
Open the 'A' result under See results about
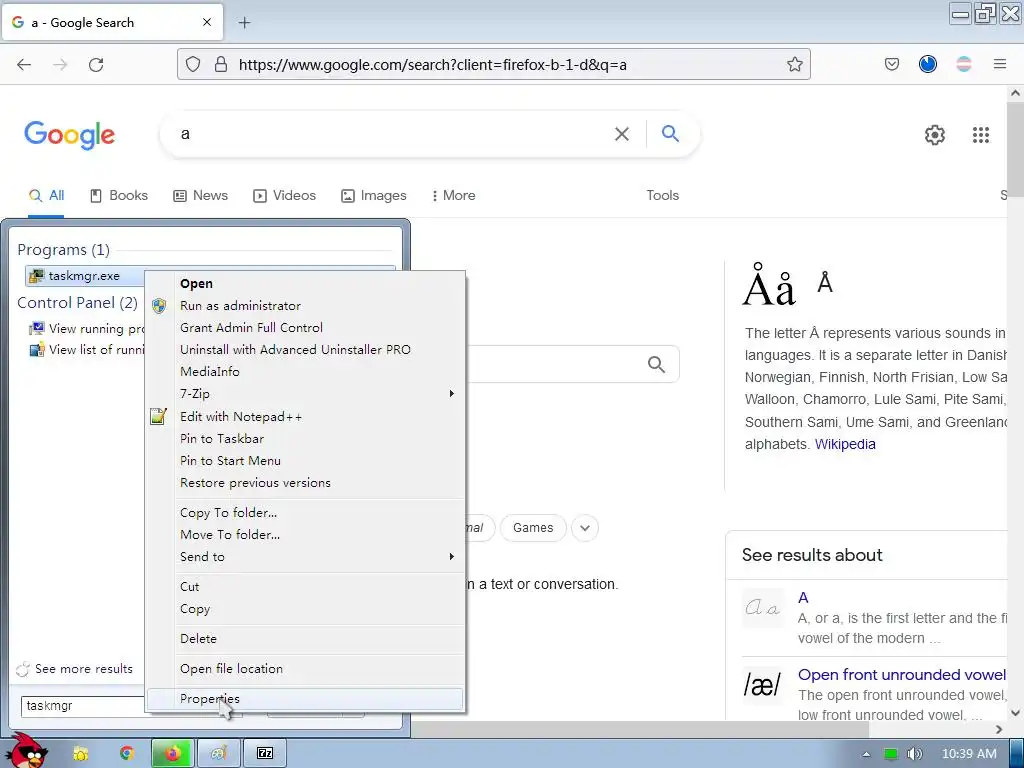point(803,598)
